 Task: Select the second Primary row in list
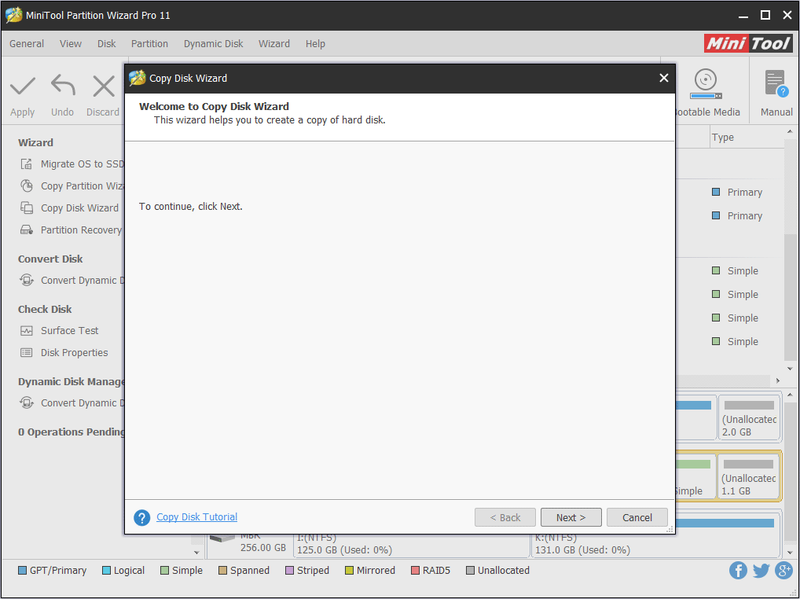point(737,216)
